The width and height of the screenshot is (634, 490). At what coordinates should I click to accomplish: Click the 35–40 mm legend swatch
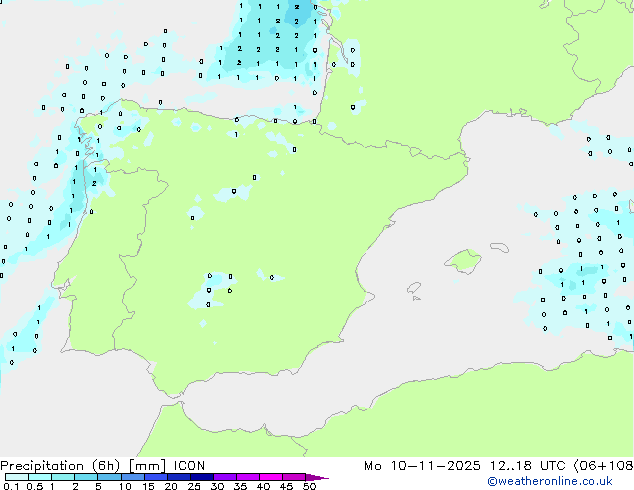(x=247, y=477)
